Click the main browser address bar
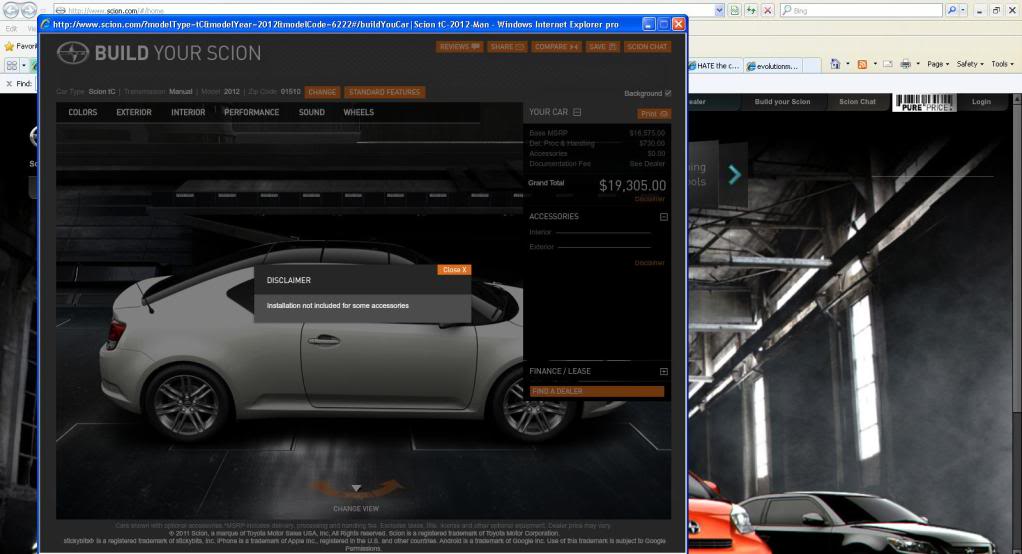Screen dimensions: 1022x554 [x=385, y=10]
